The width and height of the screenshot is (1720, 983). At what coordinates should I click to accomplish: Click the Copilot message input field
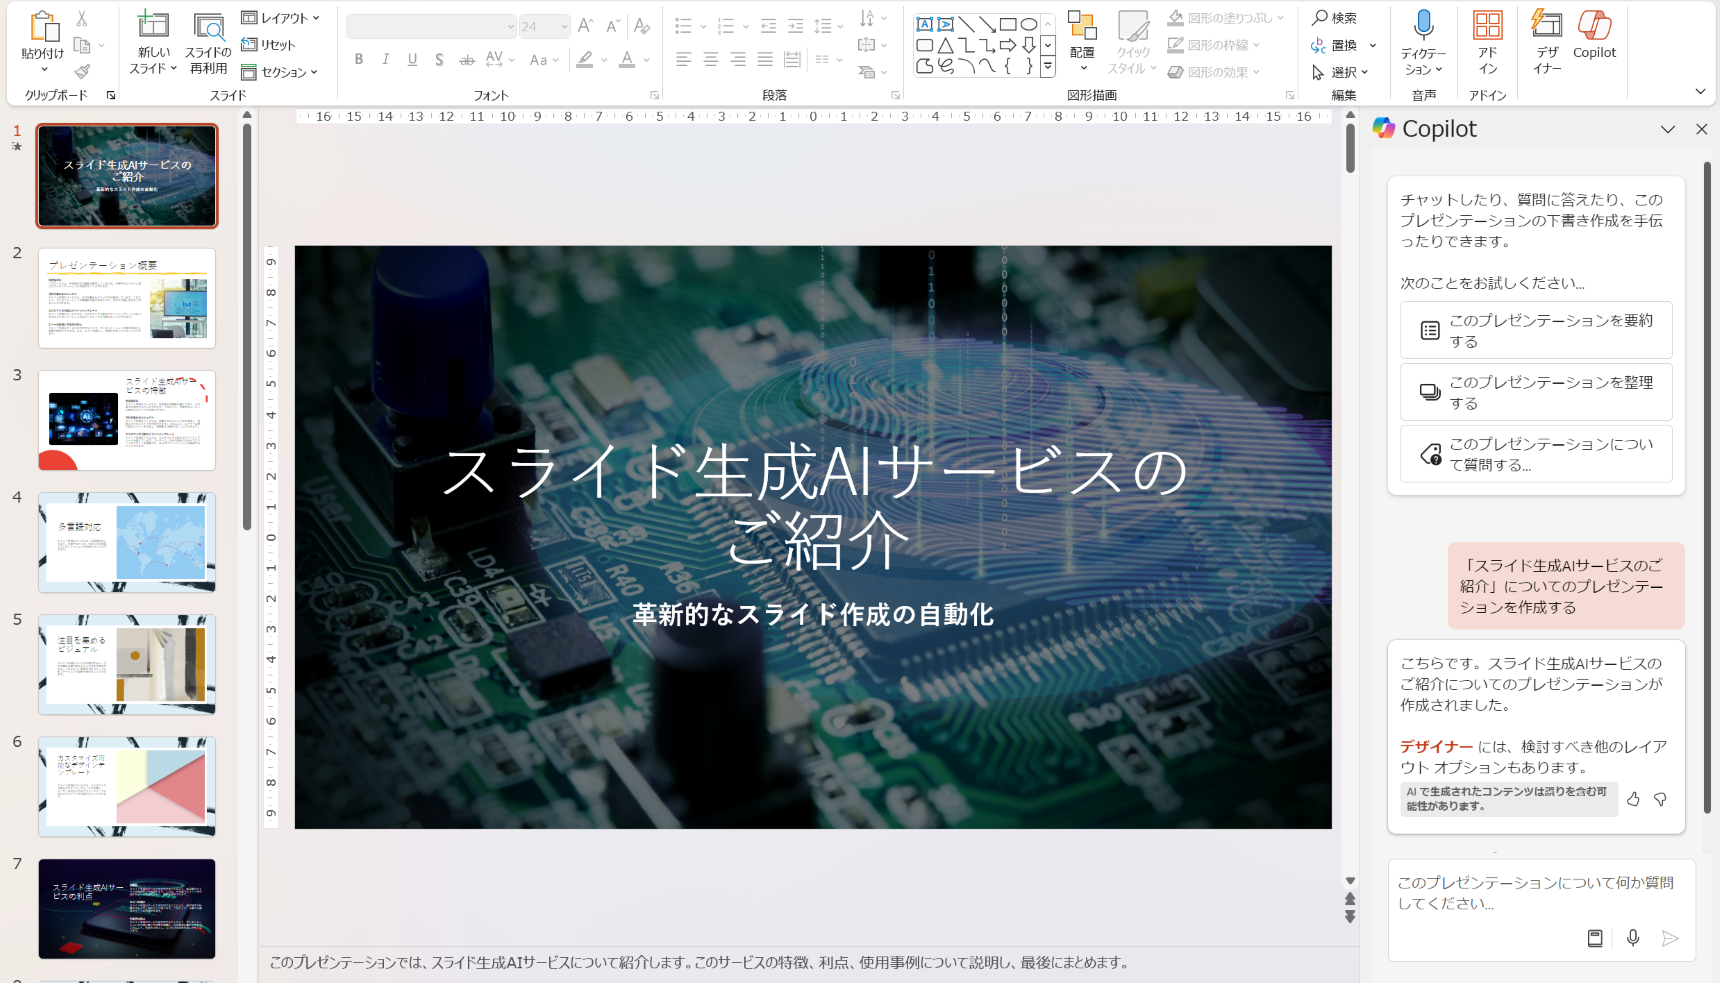point(1541,908)
